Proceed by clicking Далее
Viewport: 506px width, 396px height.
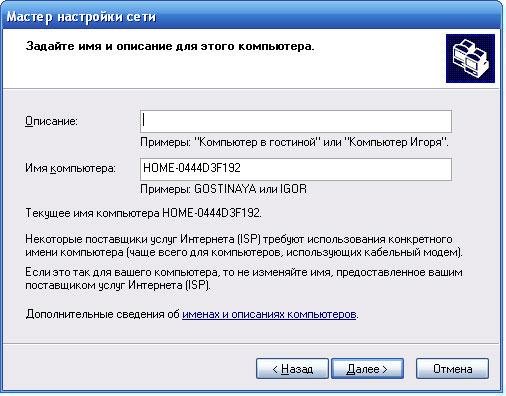(367, 369)
